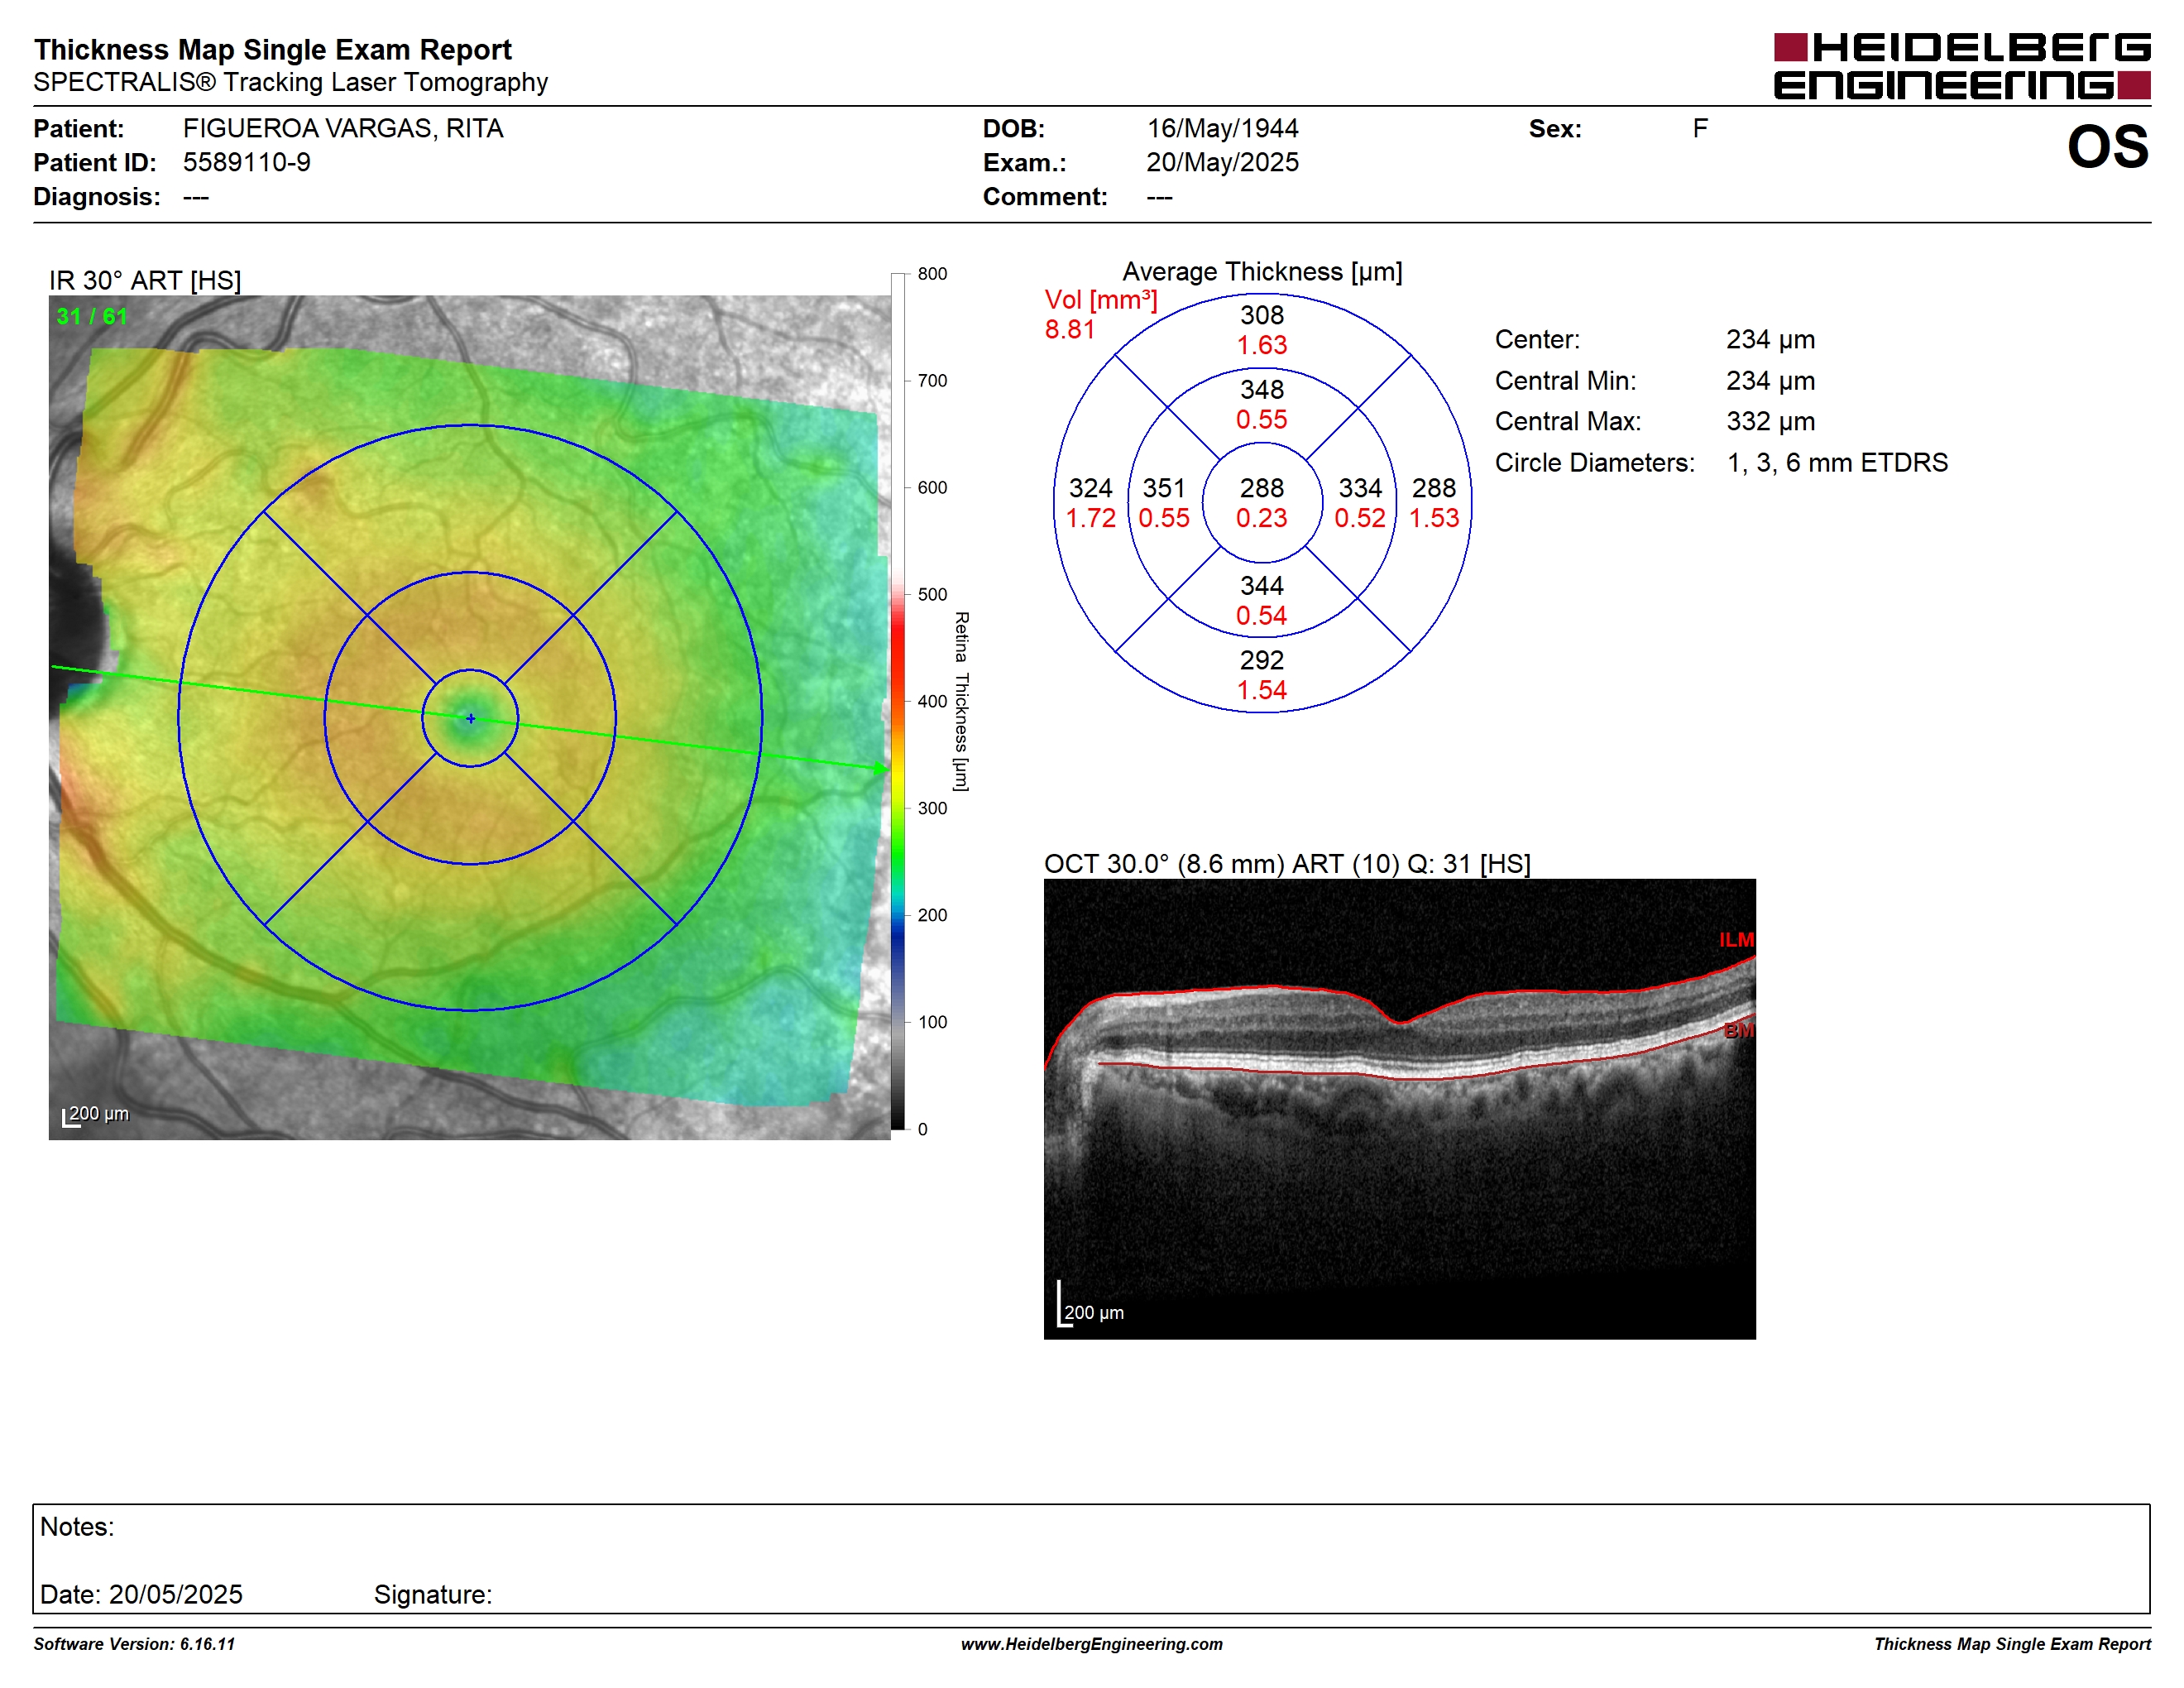Screen dimensions: 2184x1688
Task: Click the Central Max '332 µm' value
Action: tap(1770, 421)
